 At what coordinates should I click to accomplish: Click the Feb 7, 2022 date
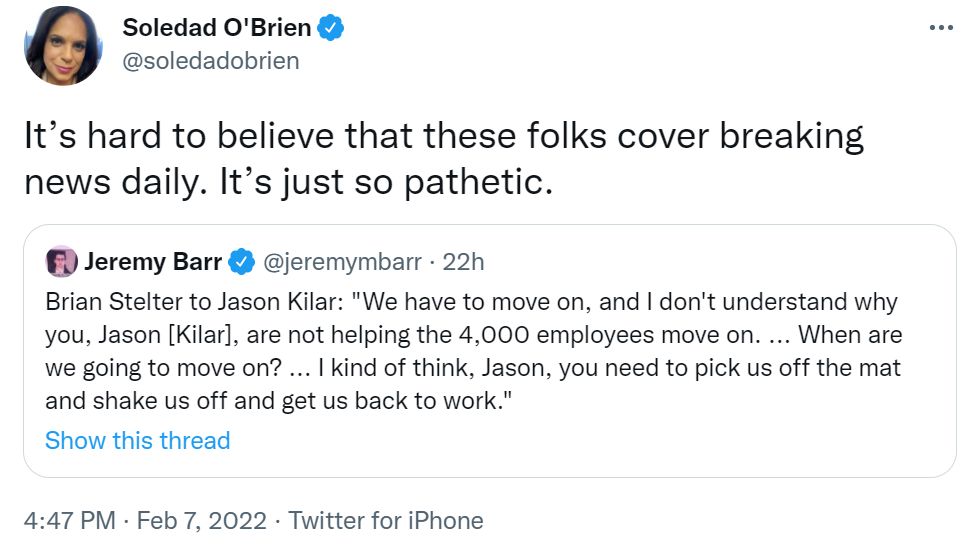point(201,521)
